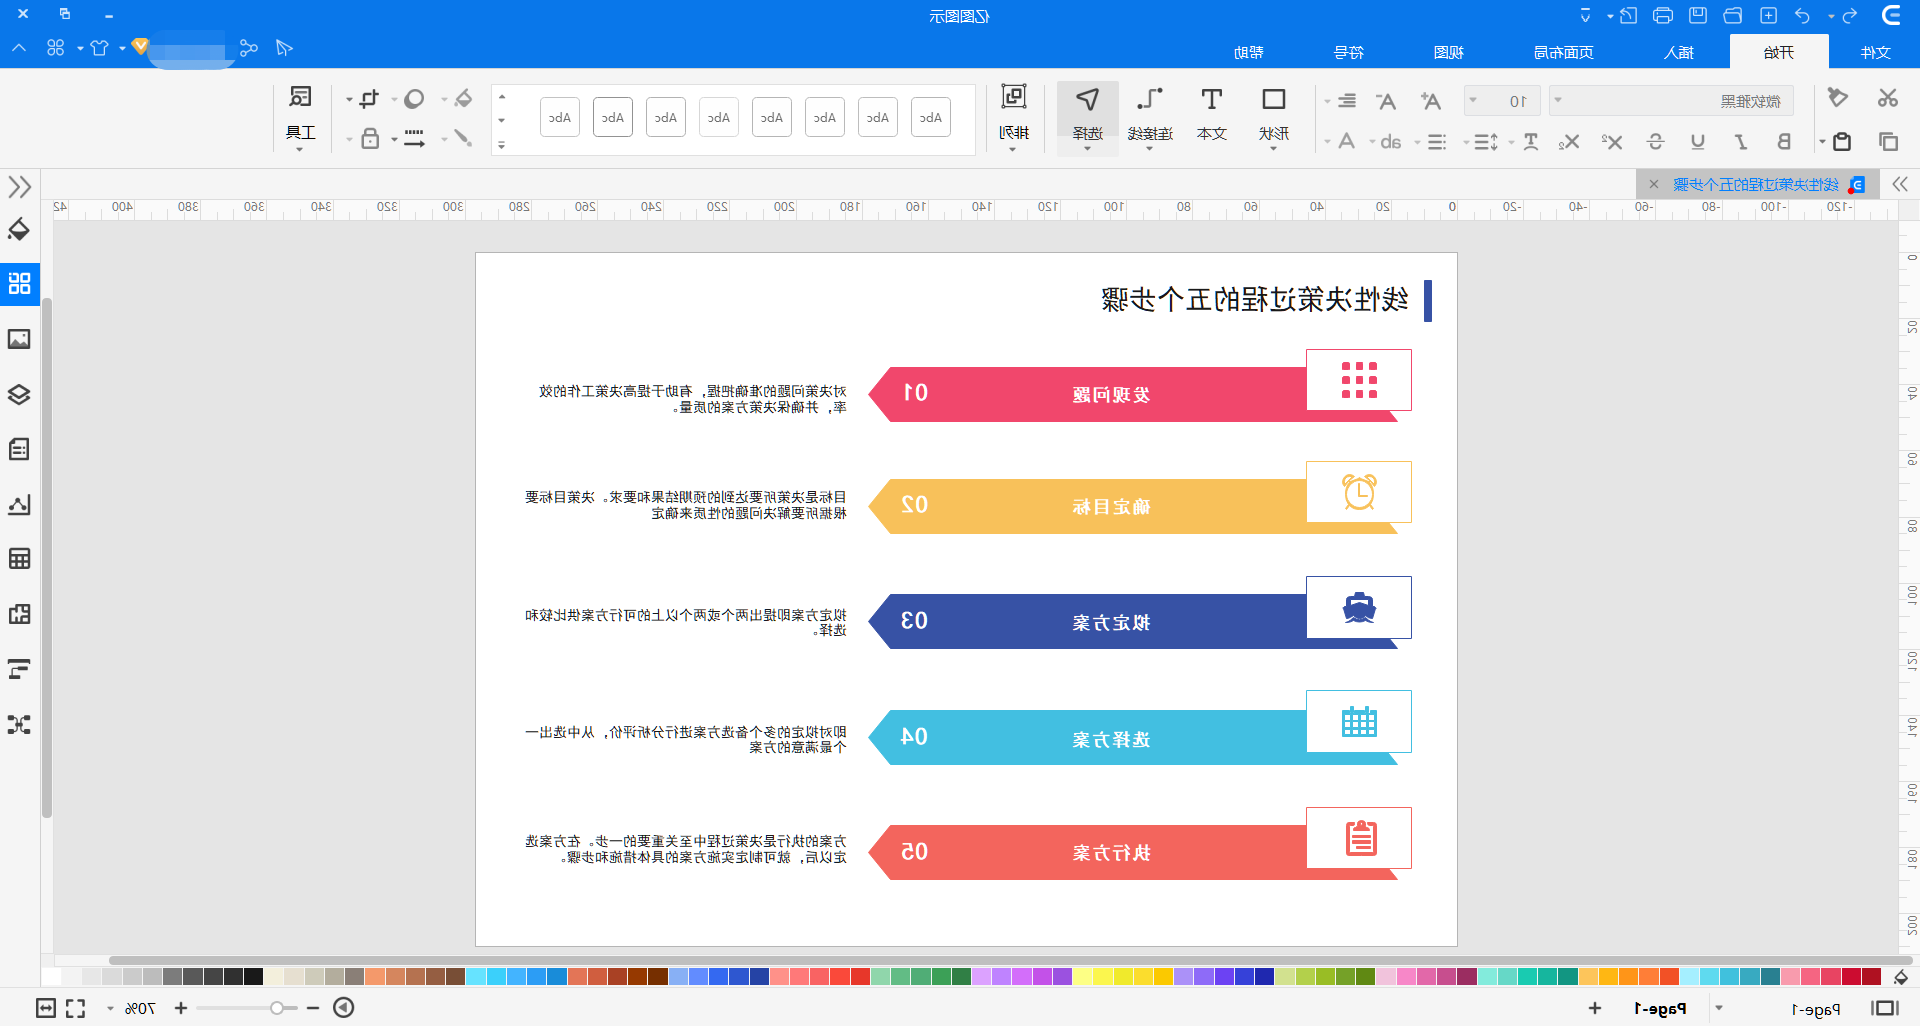
Task: Select the 文本 text tool
Action: click(x=1211, y=114)
